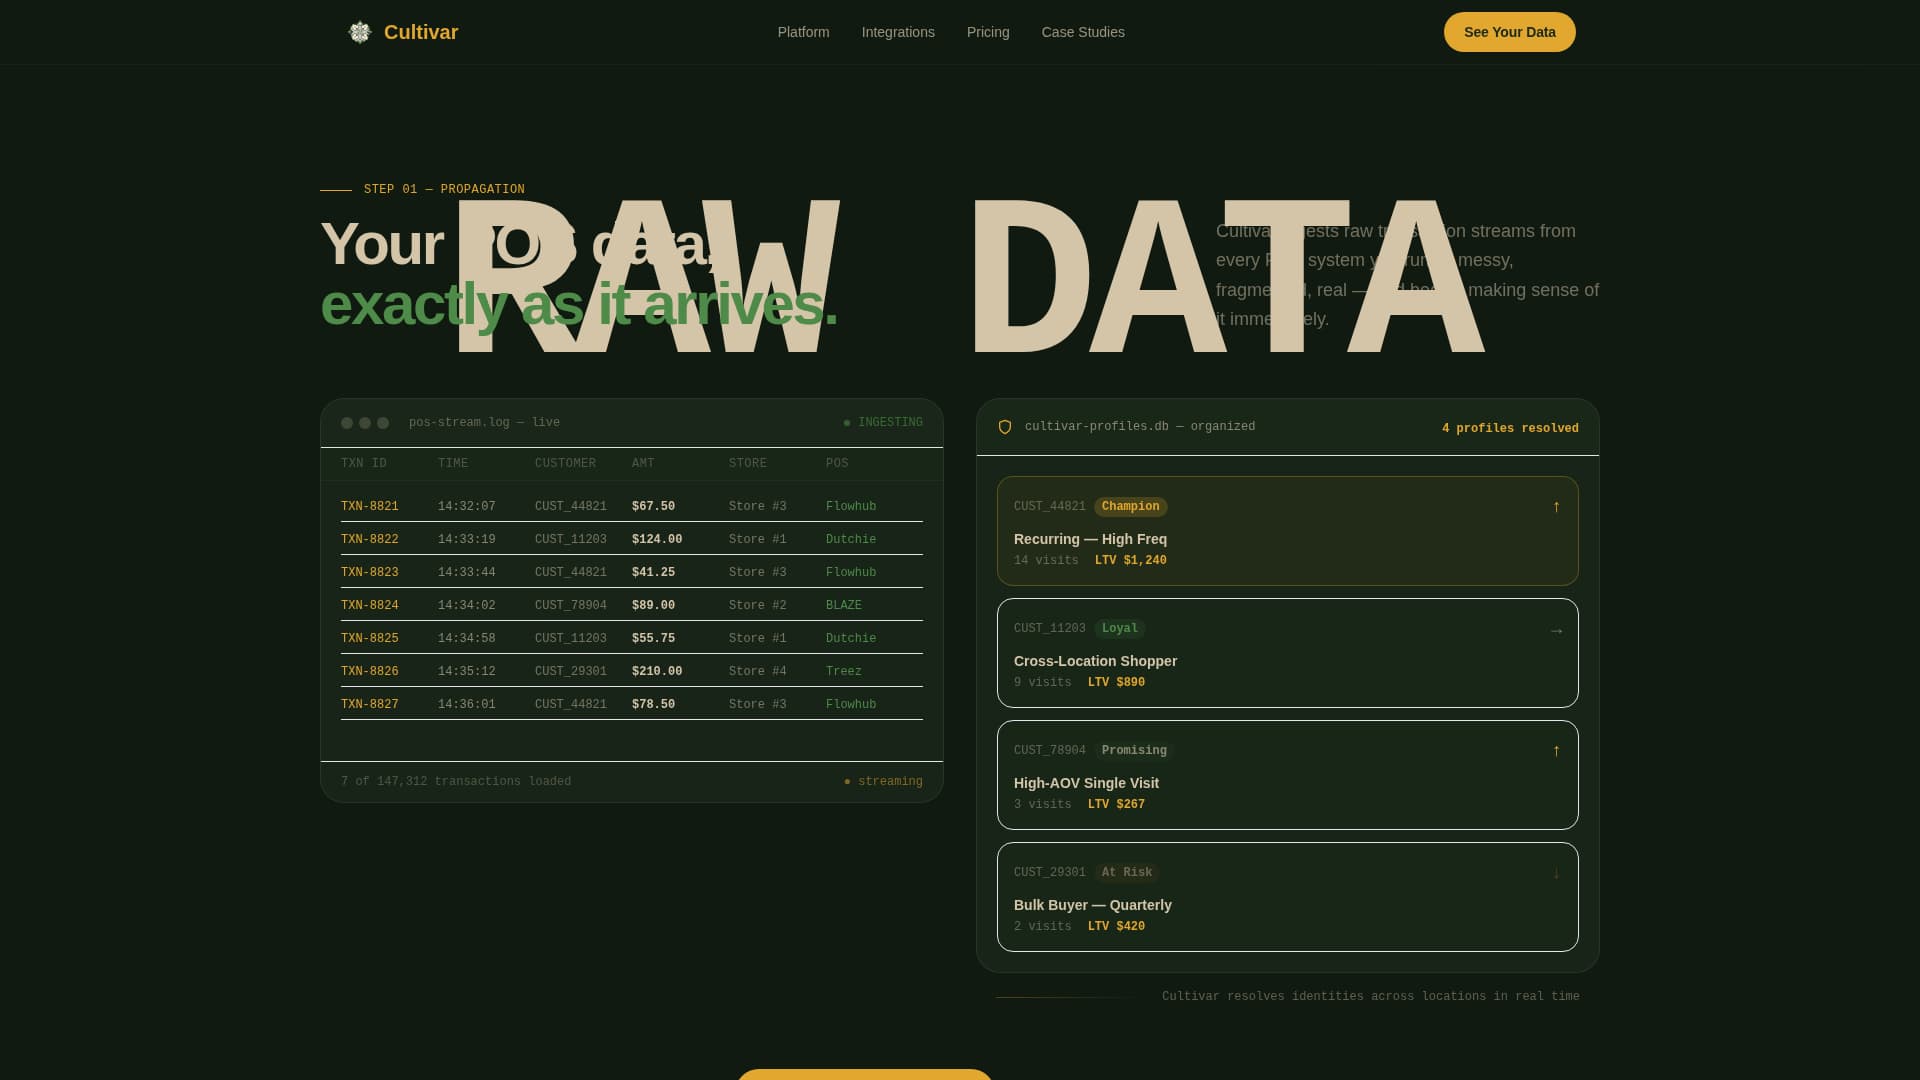The height and width of the screenshot is (1080, 1920).
Task: Open the Bulk Buyer — Quarterly profile card
Action: point(1287,897)
